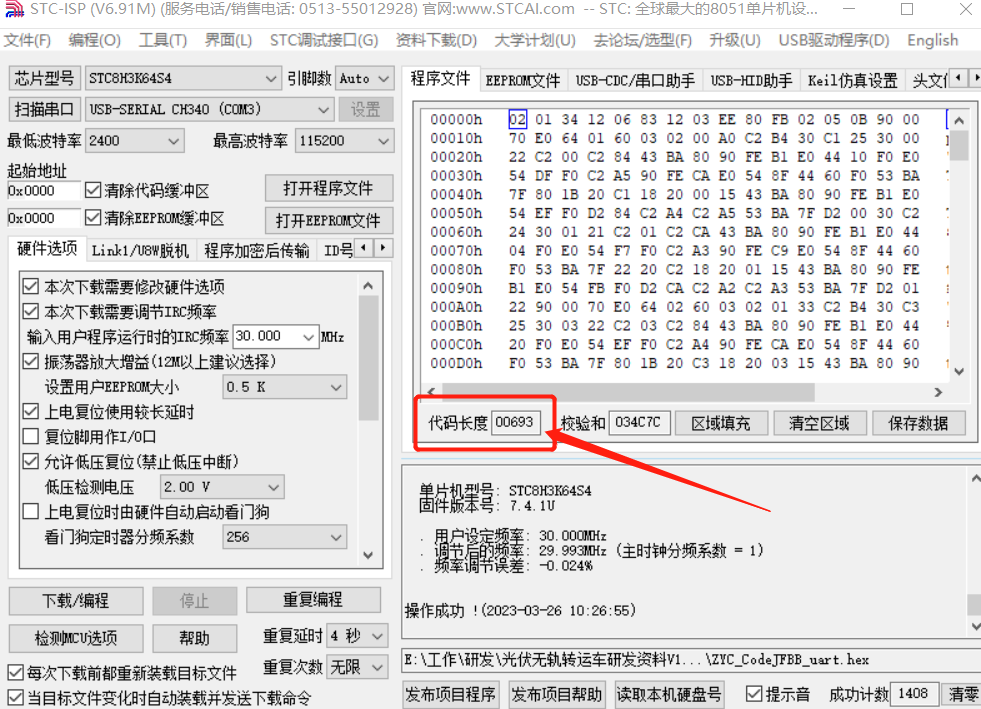The width and height of the screenshot is (981, 709).
Task: Toggle 清除EEPROM缓冲区 checkbox
Action: pyautogui.click(x=93, y=218)
